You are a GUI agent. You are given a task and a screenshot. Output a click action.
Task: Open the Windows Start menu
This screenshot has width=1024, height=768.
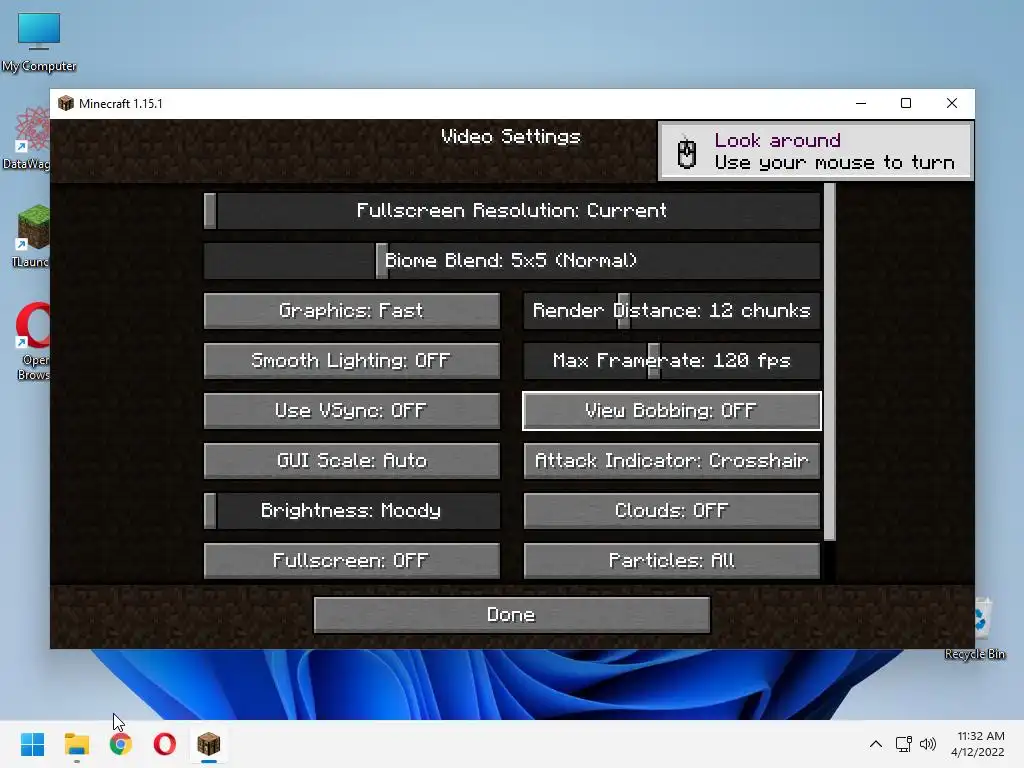[33, 744]
